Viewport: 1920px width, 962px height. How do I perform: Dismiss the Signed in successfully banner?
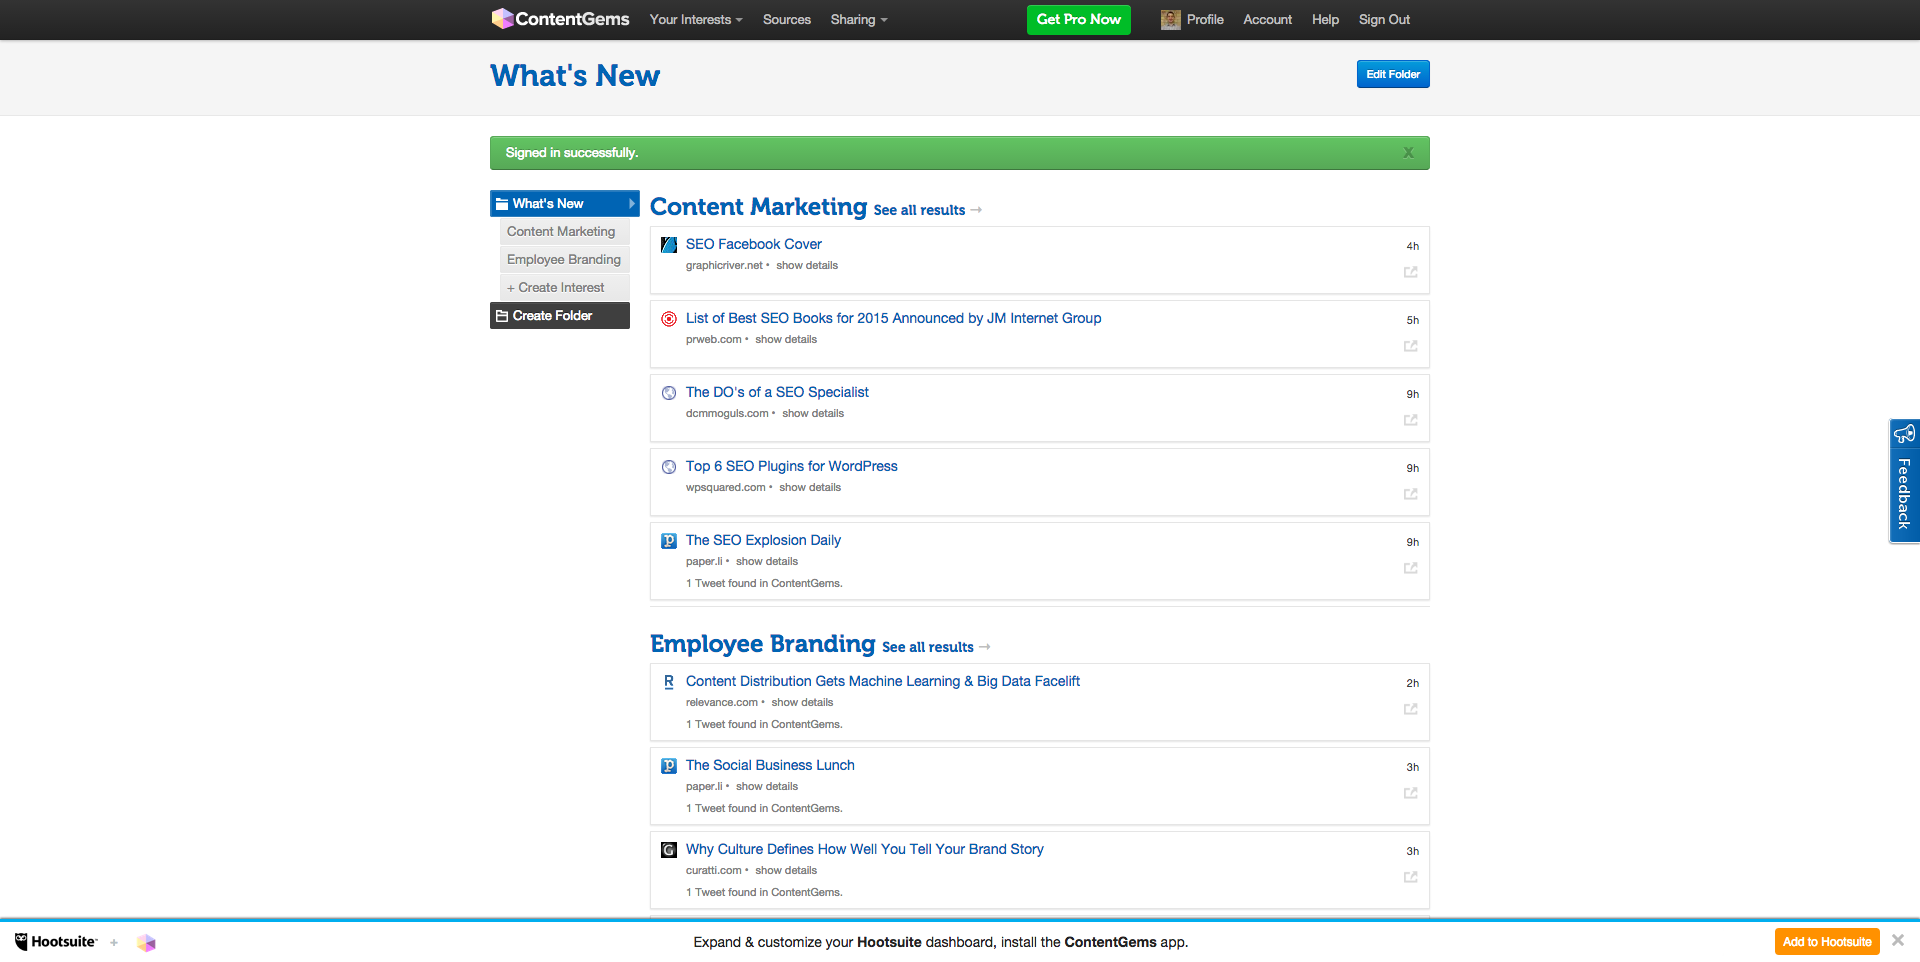[x=1408, y=153]
